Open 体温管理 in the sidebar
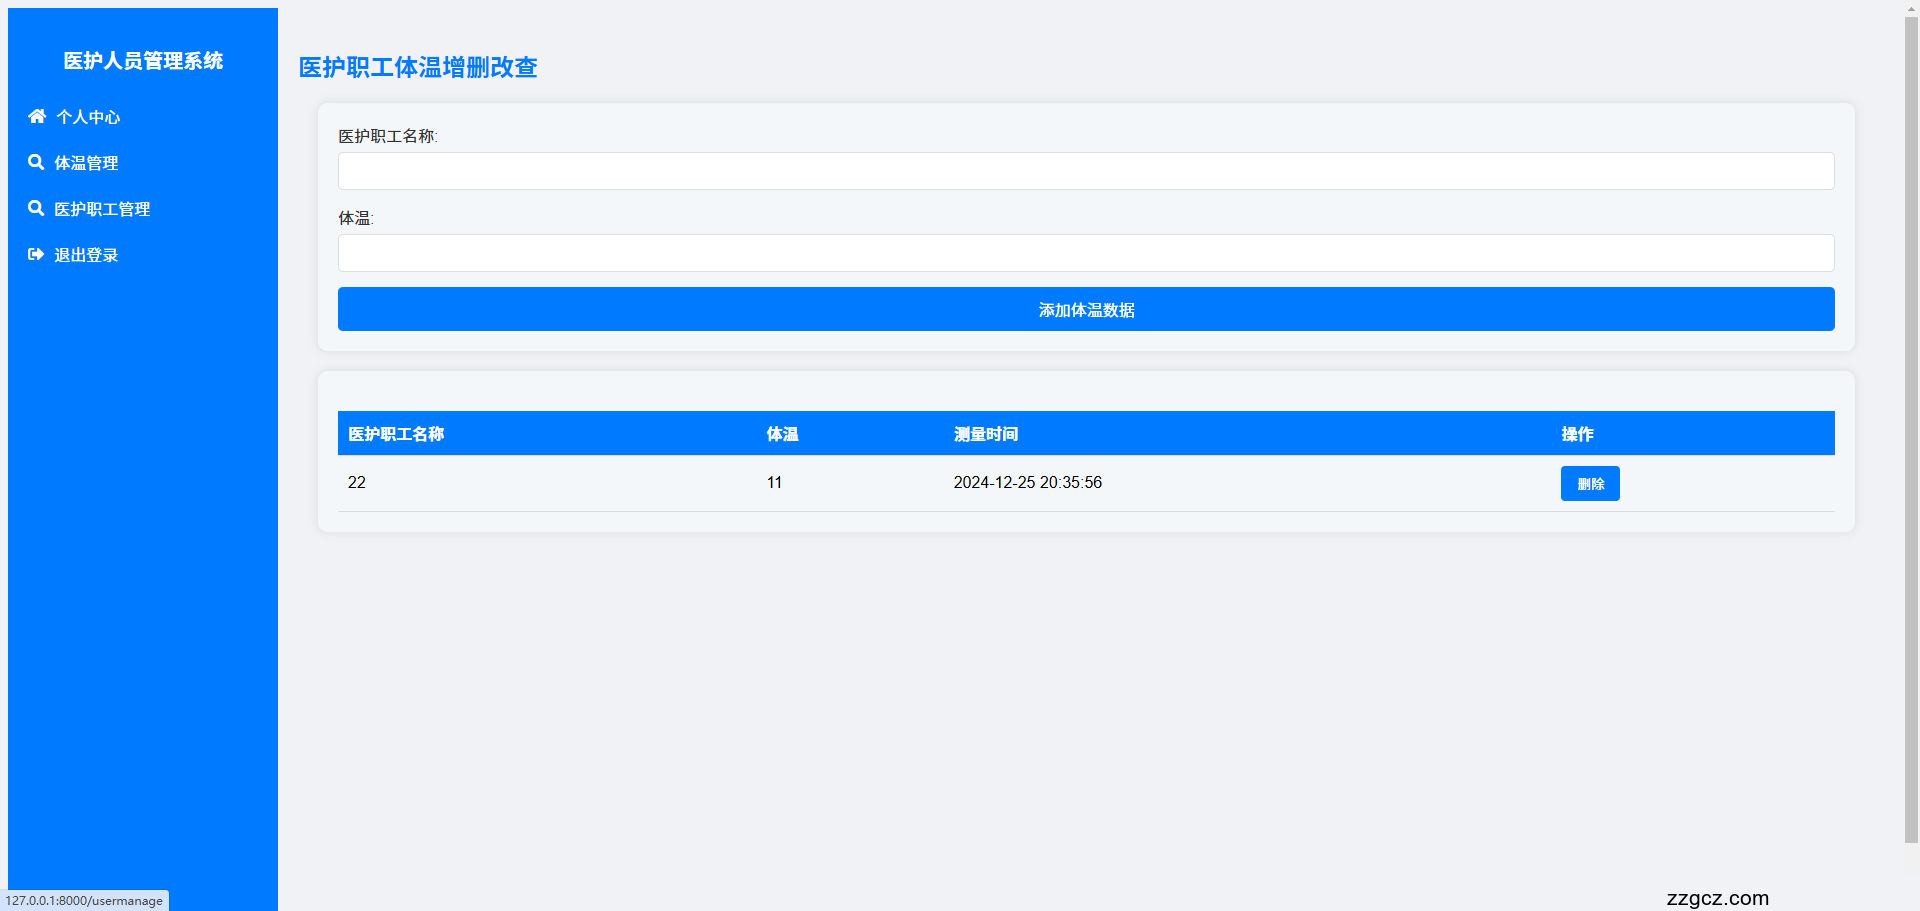 pyautogui.click(x=86, y=163)
